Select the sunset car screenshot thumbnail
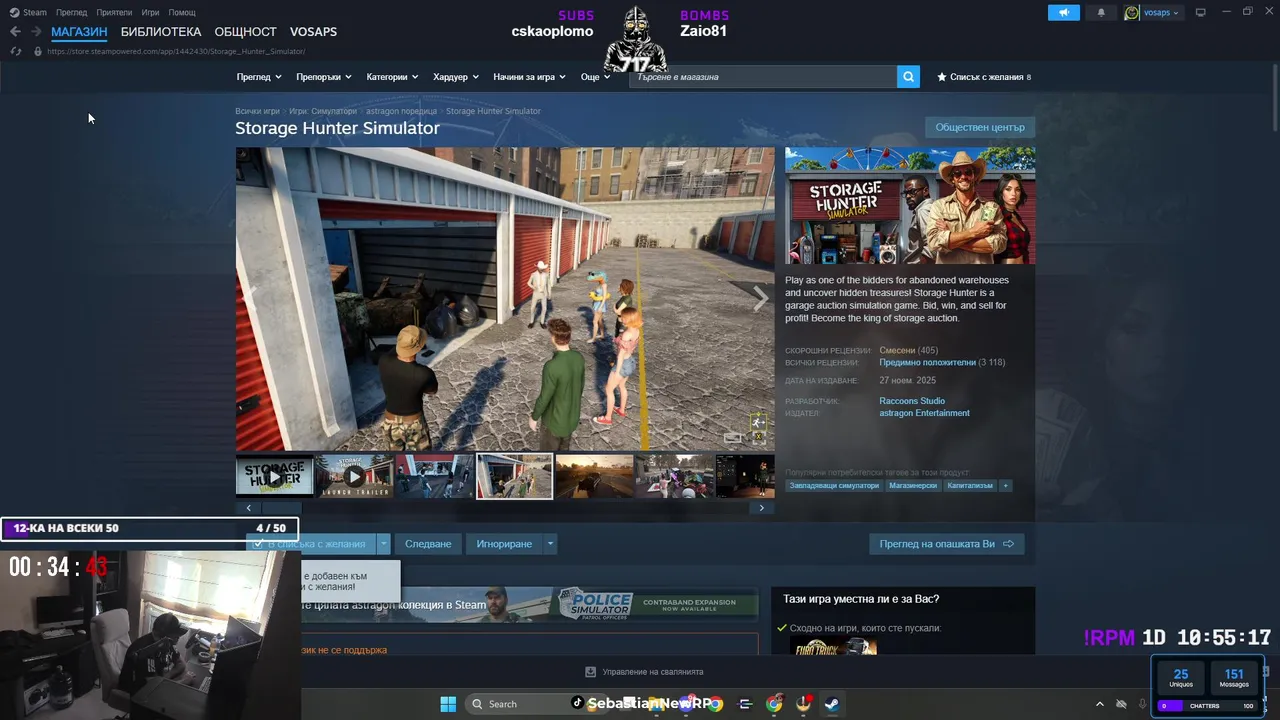This screenshot has width=1280, height=720. 594,476
